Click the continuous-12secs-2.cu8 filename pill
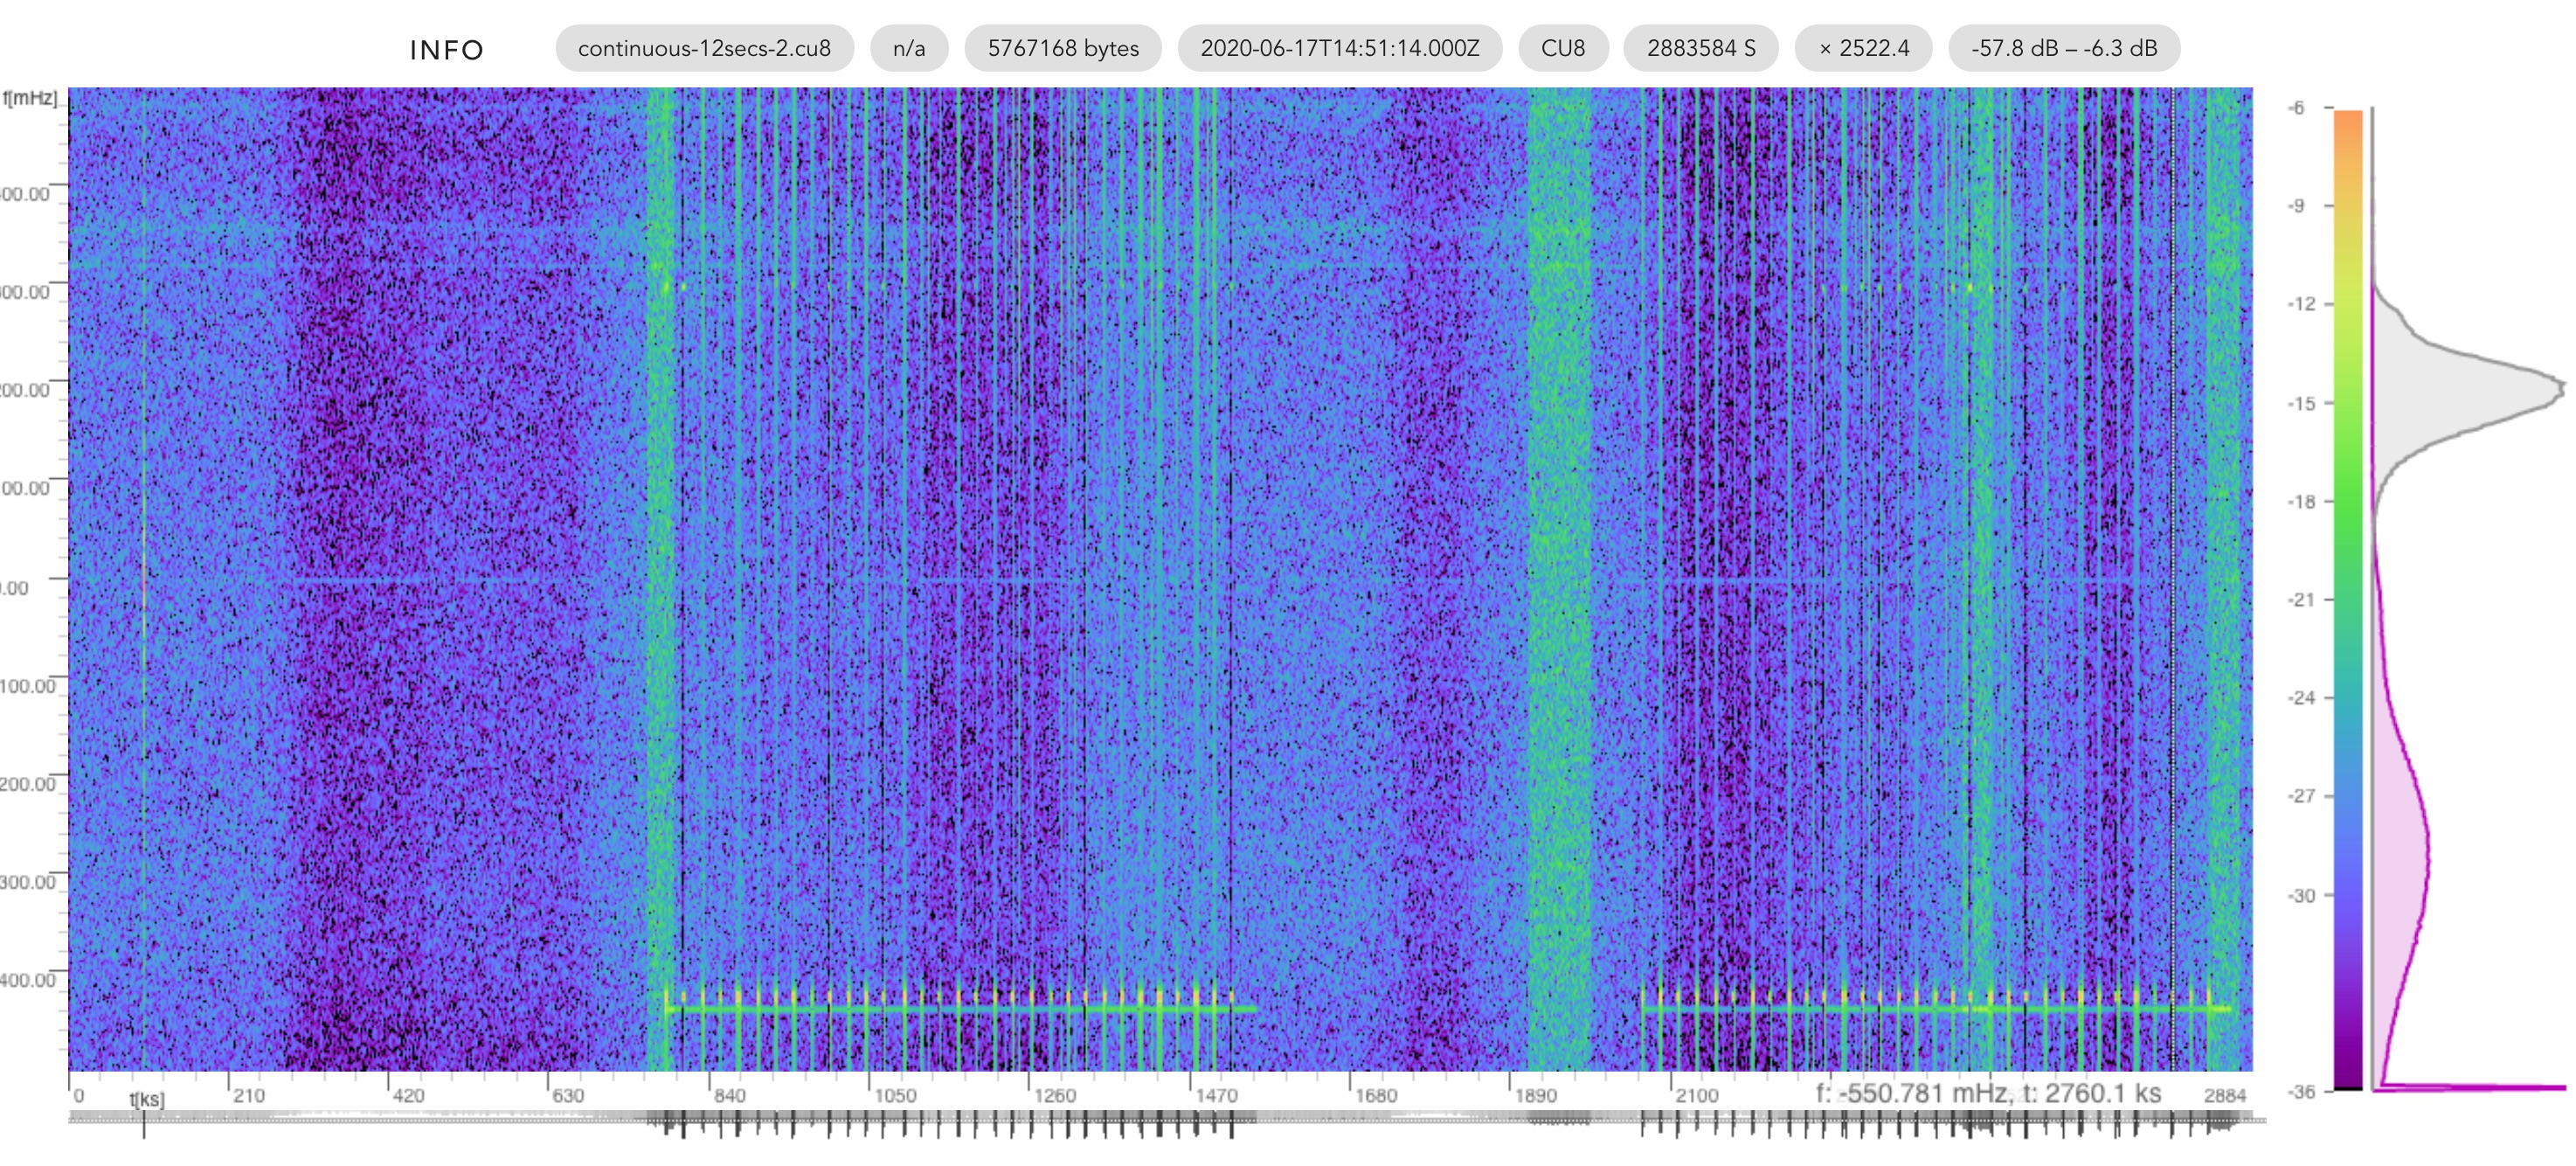2576x1166 pixels. [x=704, y=48]
